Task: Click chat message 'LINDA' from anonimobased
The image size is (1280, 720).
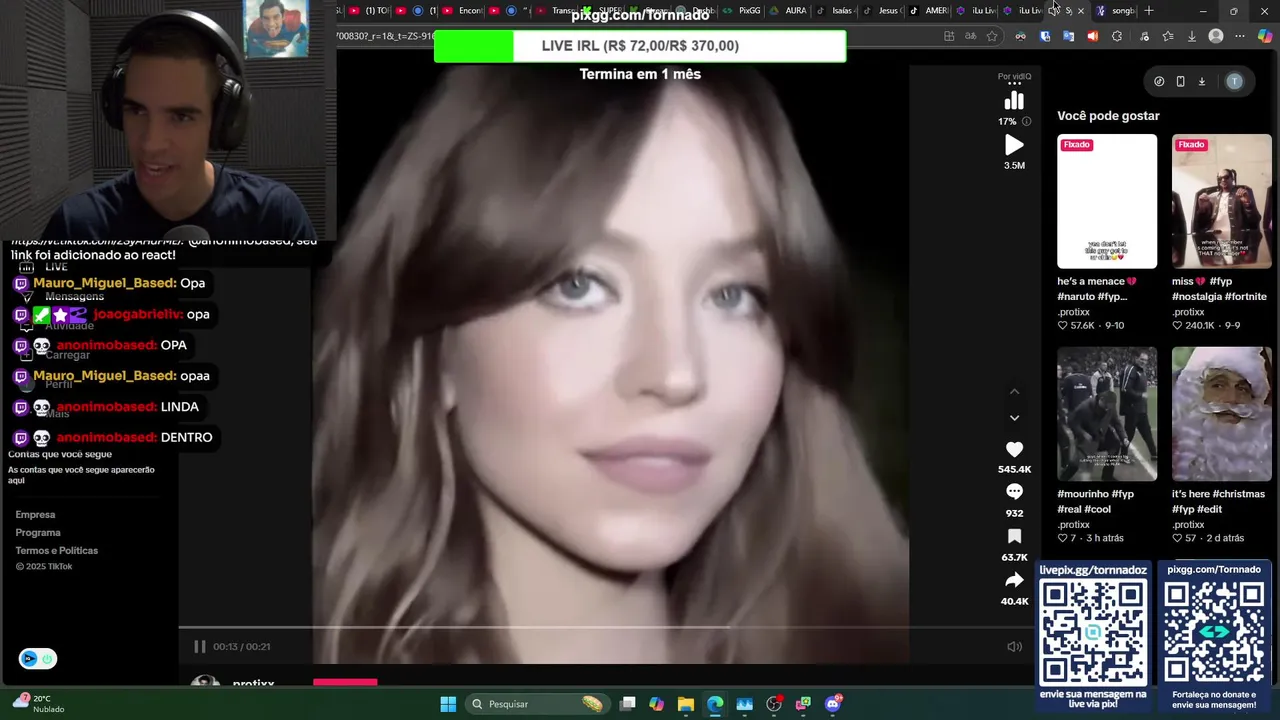Action: coord(180,407)
